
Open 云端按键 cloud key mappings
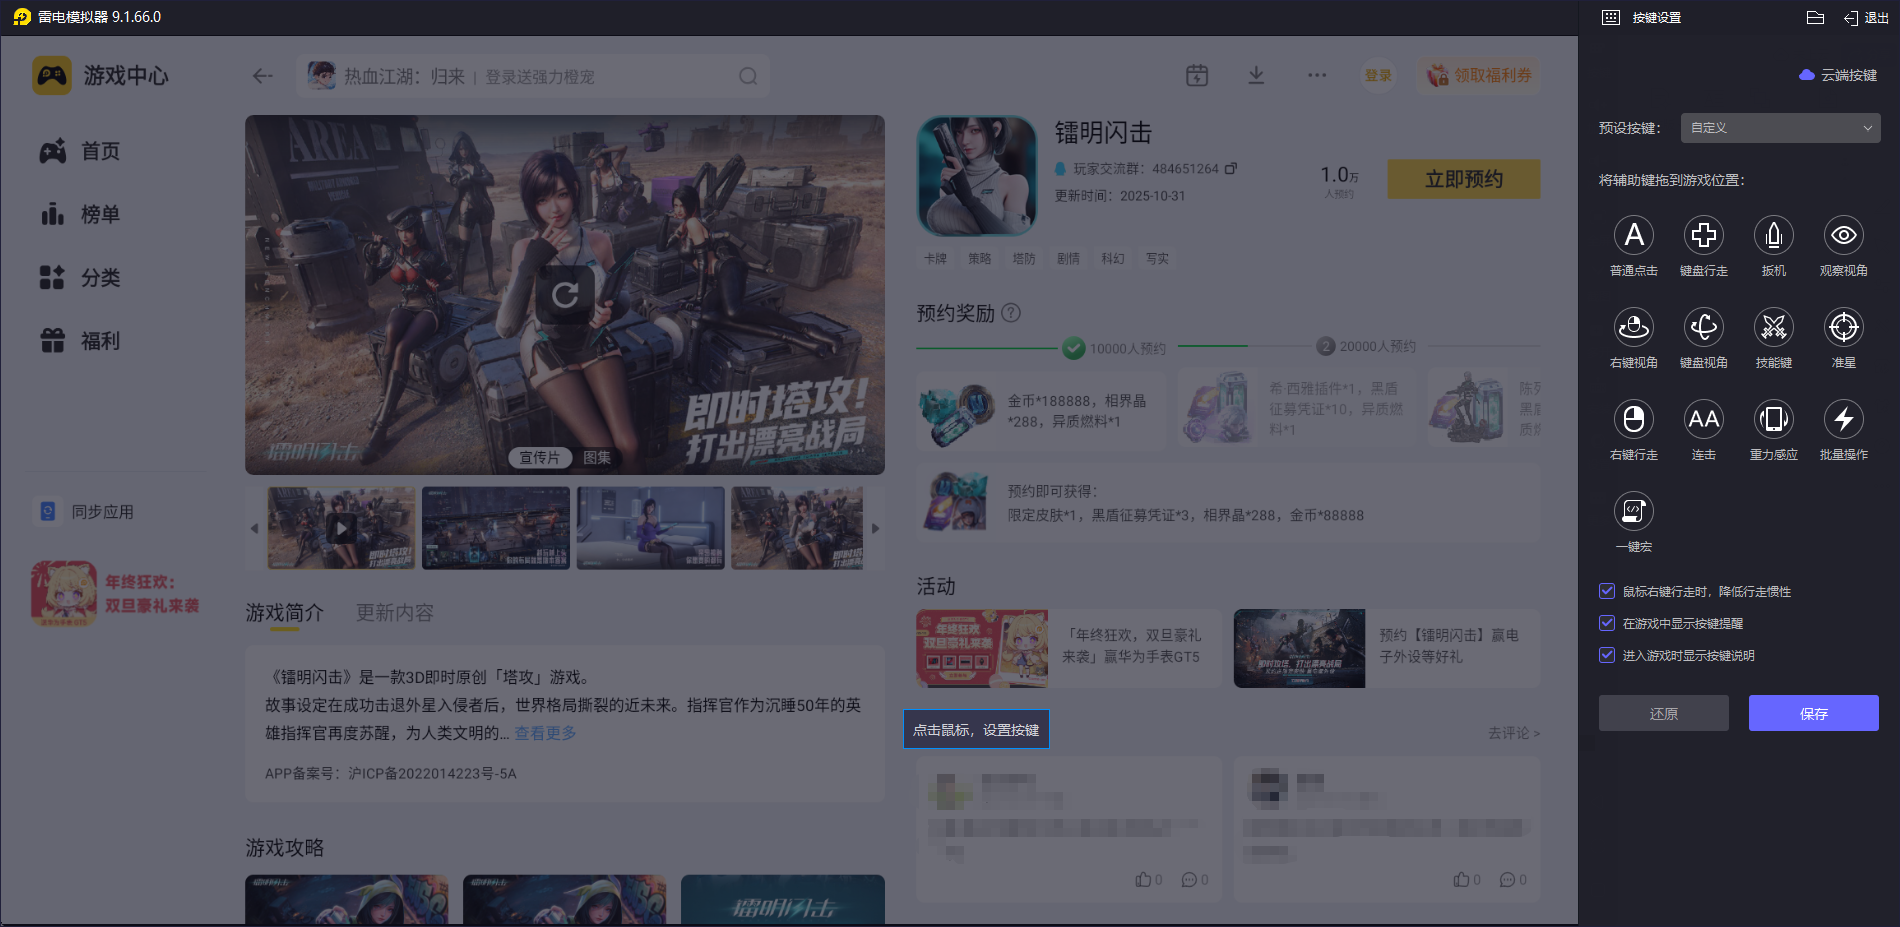1838,75
